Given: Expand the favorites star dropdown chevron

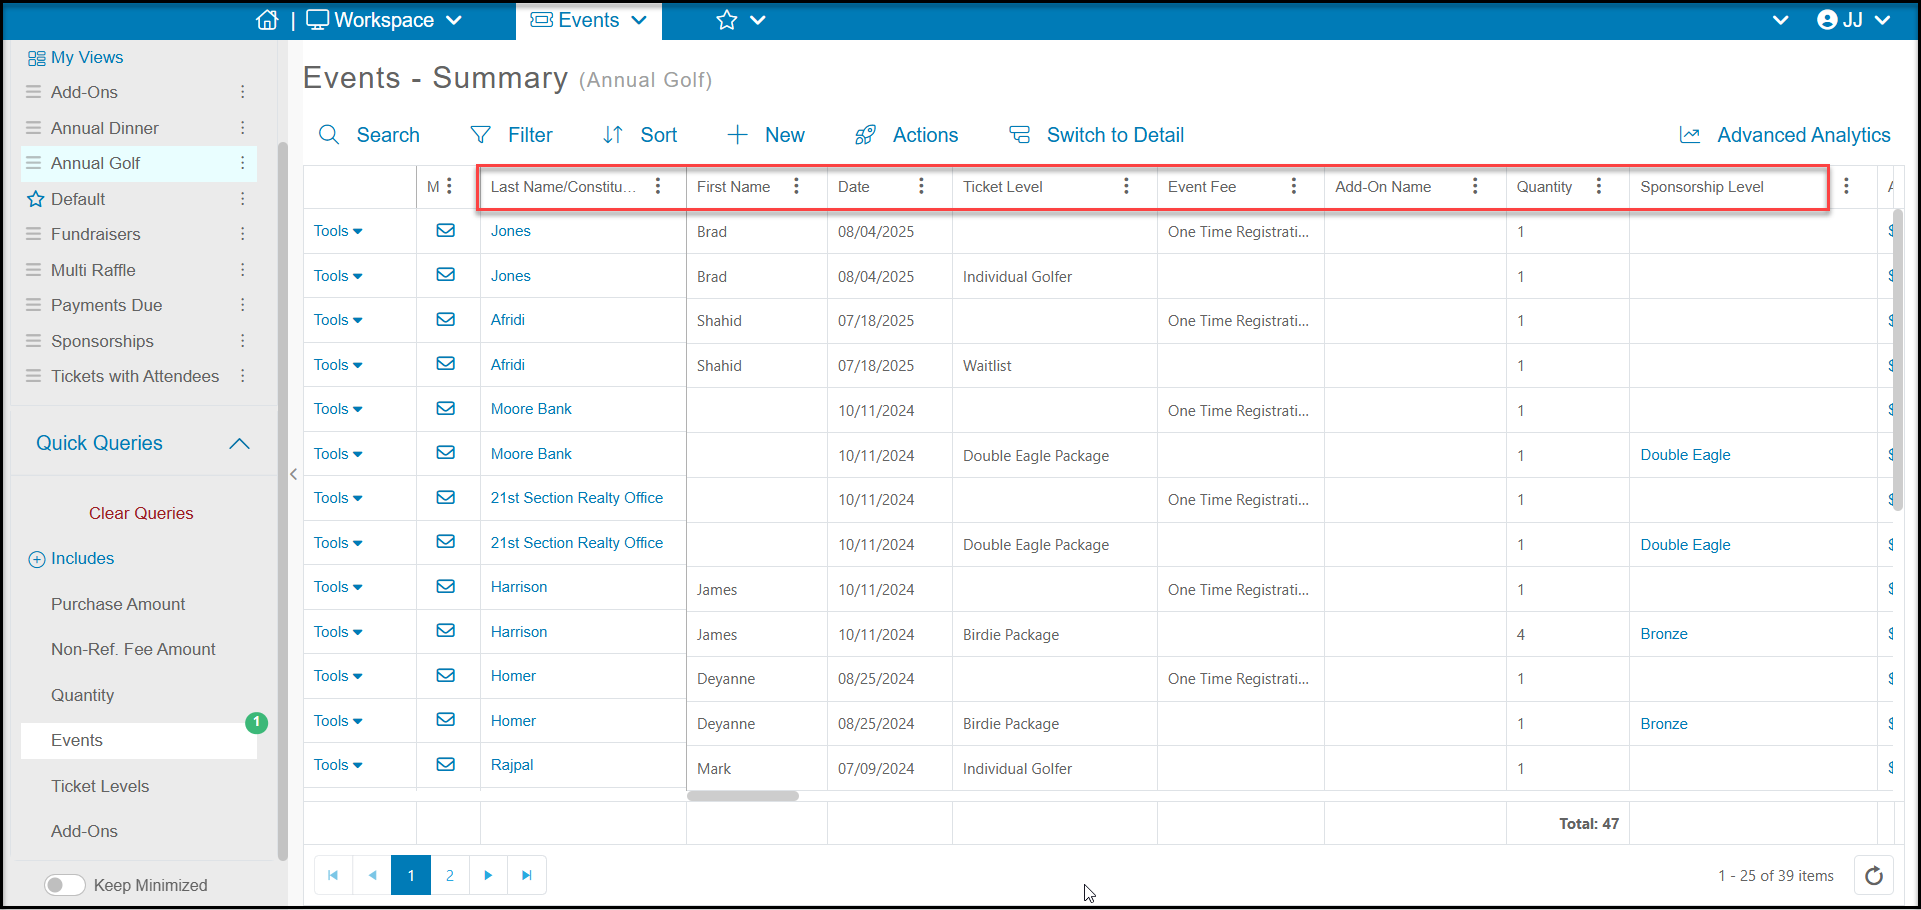Looking at the screenshot, I should [x=758, y=20].
